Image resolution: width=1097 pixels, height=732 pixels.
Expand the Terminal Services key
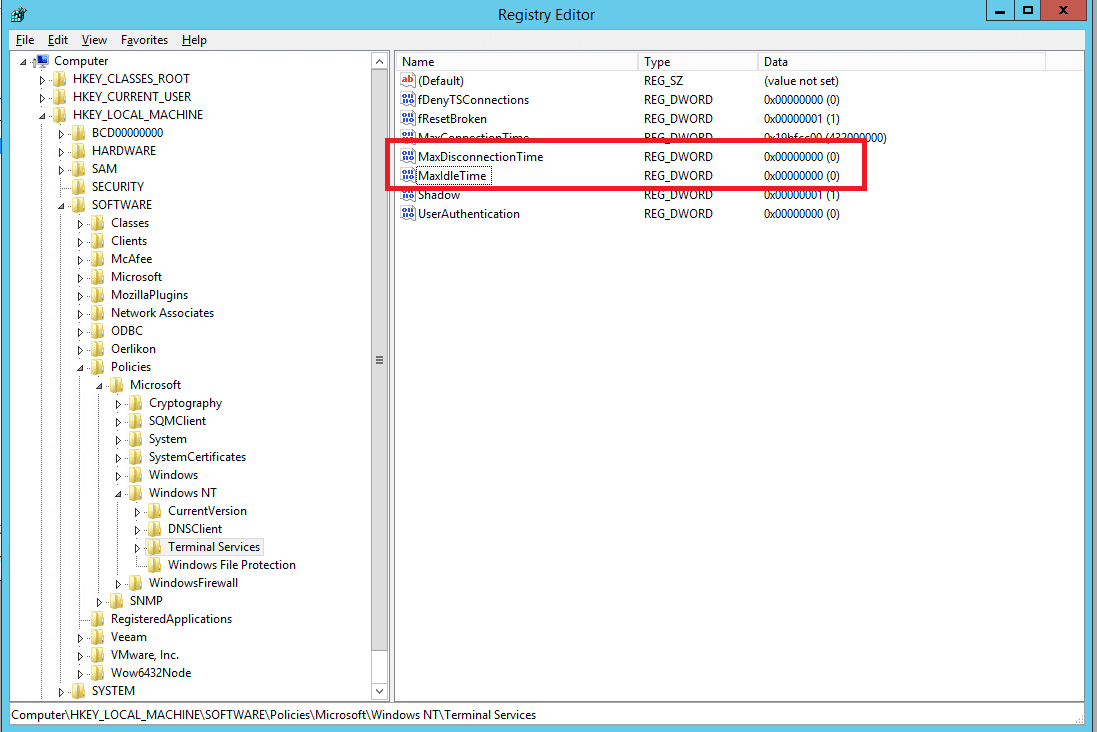click(x=137, y=548)
